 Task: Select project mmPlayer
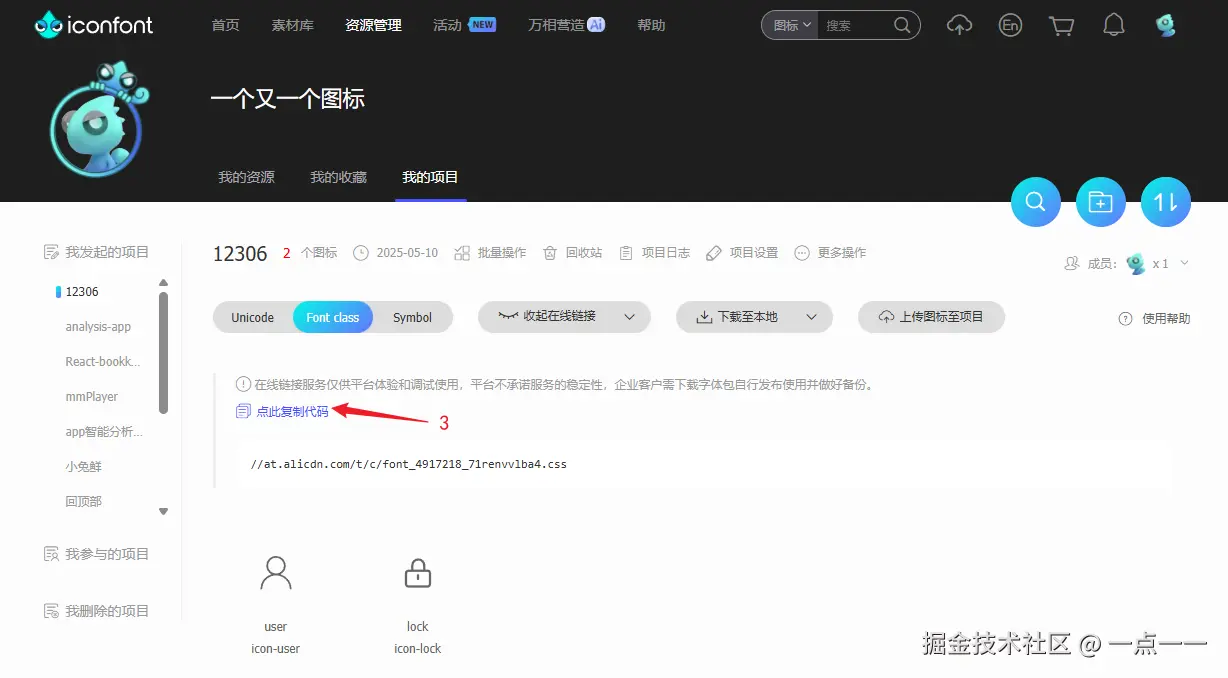pos(92,397)
